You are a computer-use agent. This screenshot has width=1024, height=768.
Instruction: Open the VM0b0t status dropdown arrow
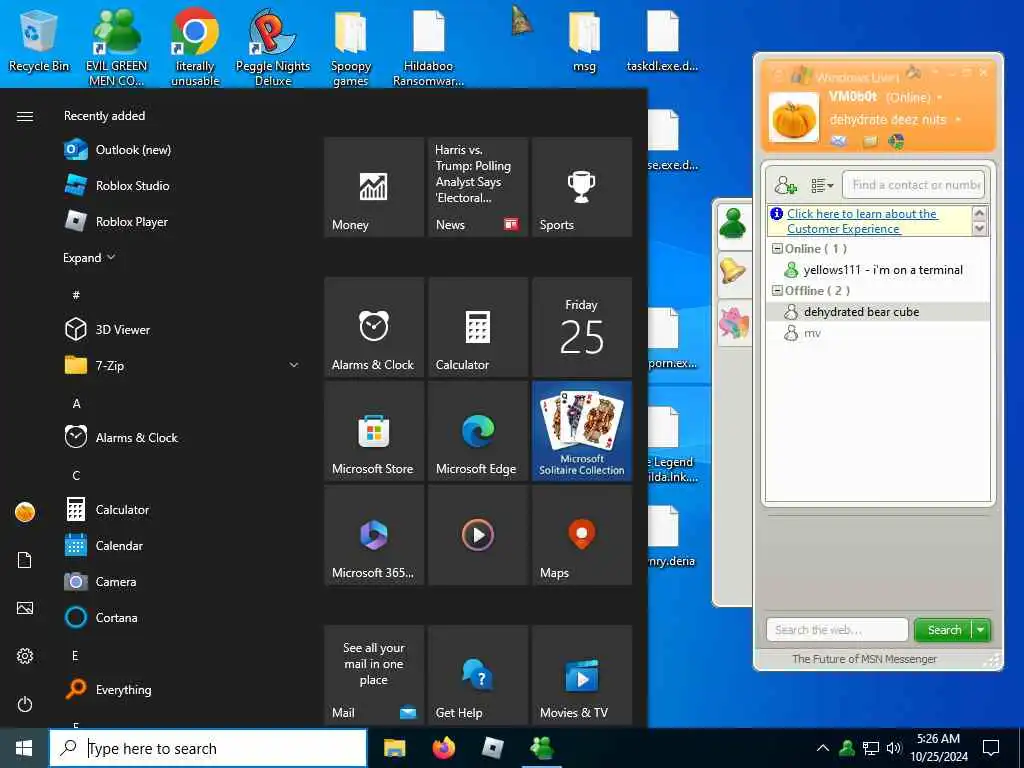point(940,97)
